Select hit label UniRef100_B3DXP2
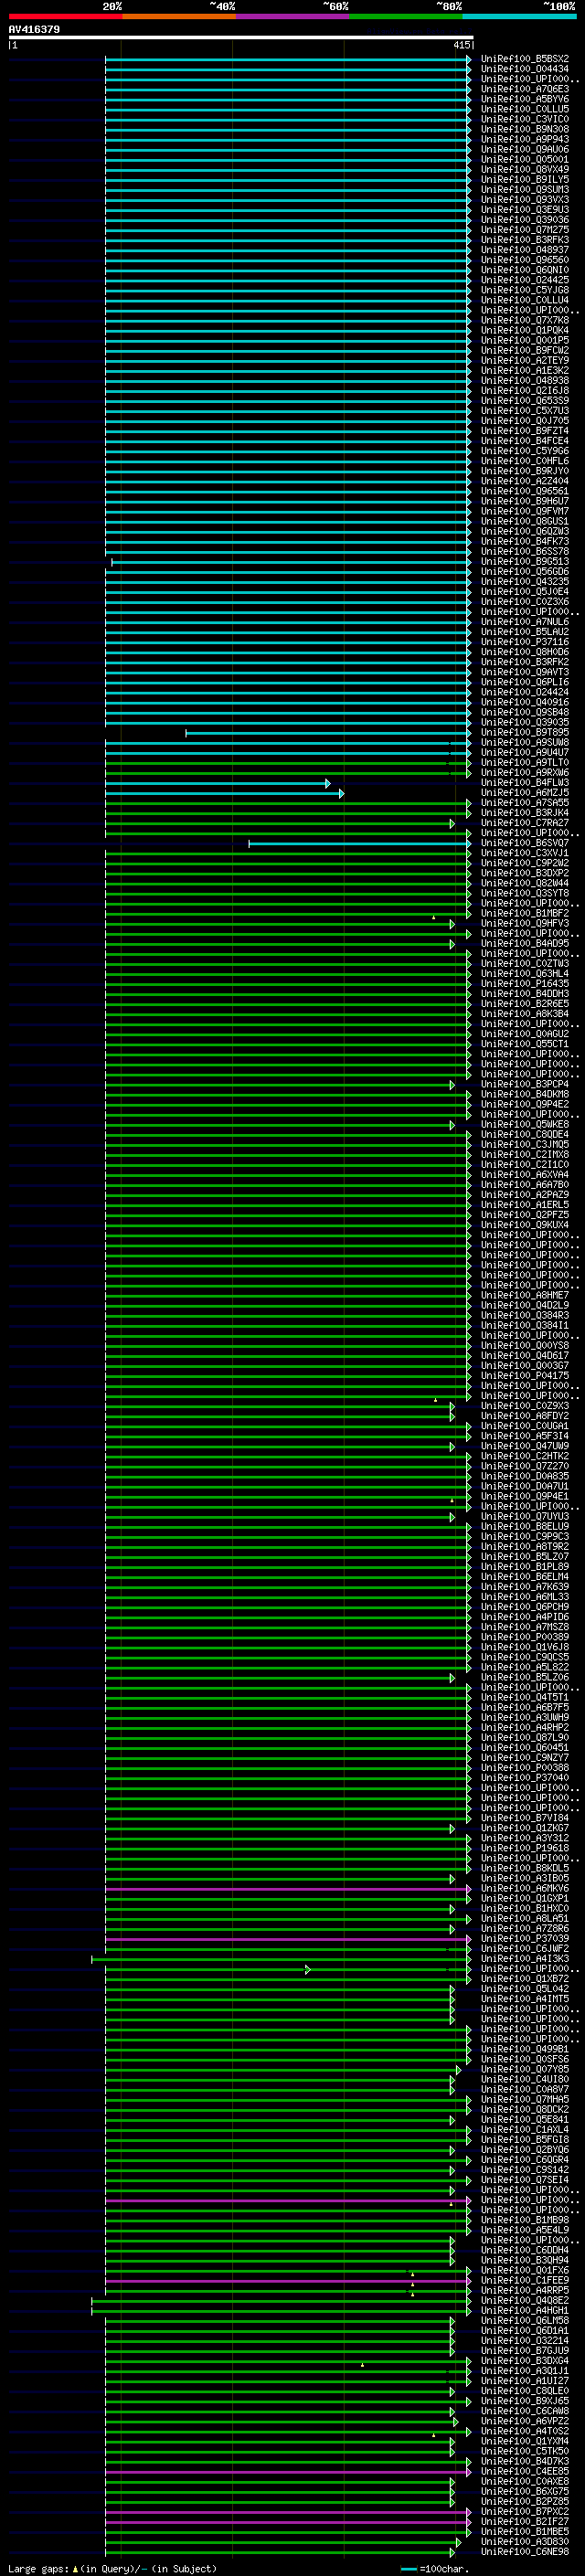 click(x=525, y=873)
